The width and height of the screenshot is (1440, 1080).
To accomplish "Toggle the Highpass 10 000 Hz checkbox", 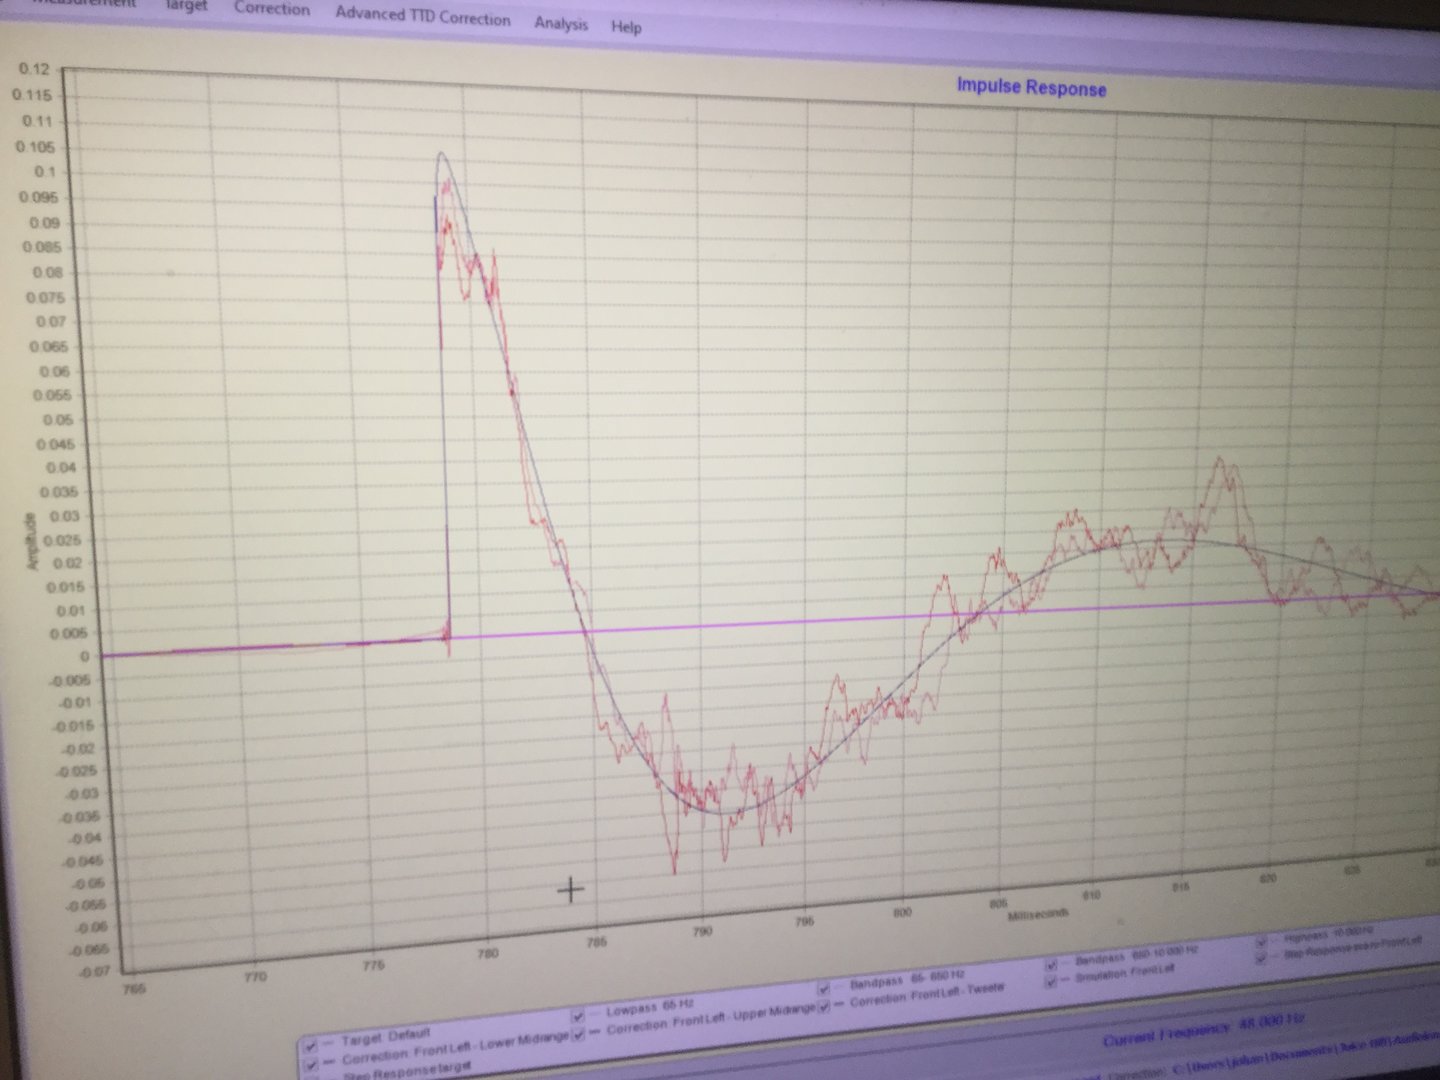I will point(1262,941).
